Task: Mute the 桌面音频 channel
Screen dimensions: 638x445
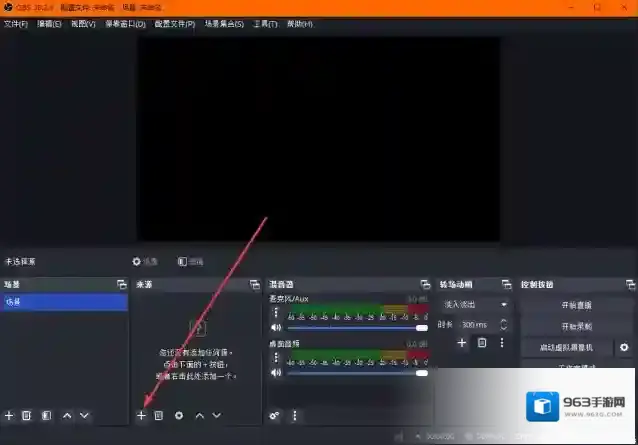Action: pos(276,372)
